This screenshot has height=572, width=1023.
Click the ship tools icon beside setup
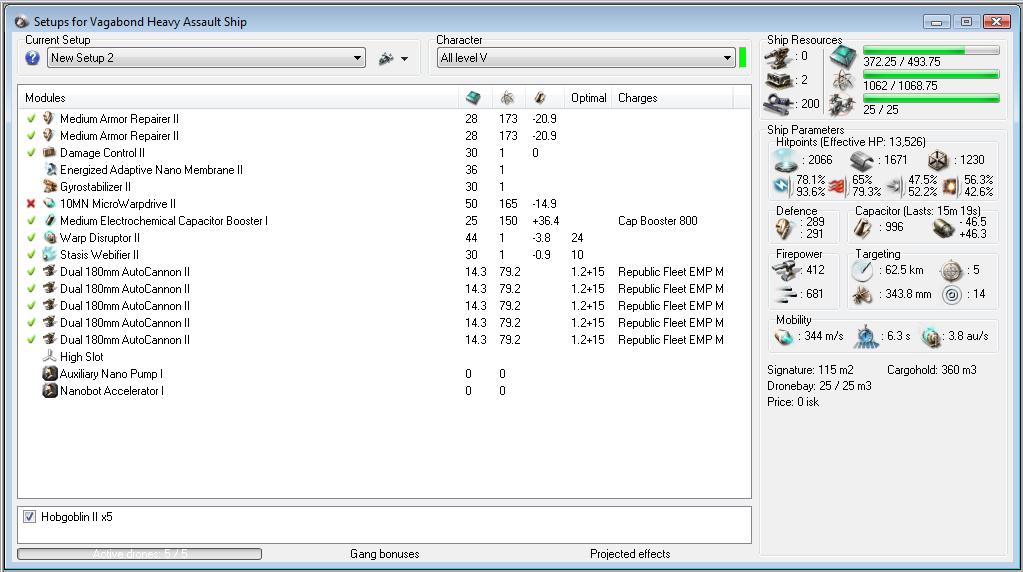tap(386, 59)
